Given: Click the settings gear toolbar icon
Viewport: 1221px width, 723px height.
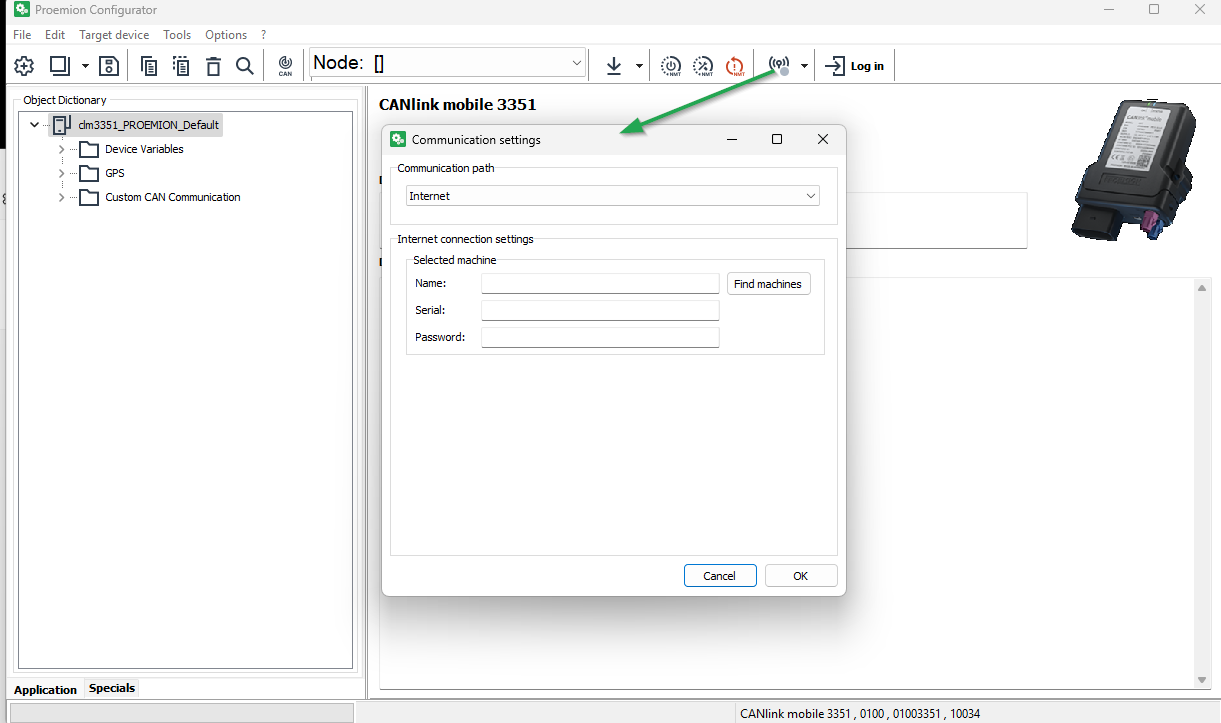Looking at the screenshot, I should pos(24,66).
